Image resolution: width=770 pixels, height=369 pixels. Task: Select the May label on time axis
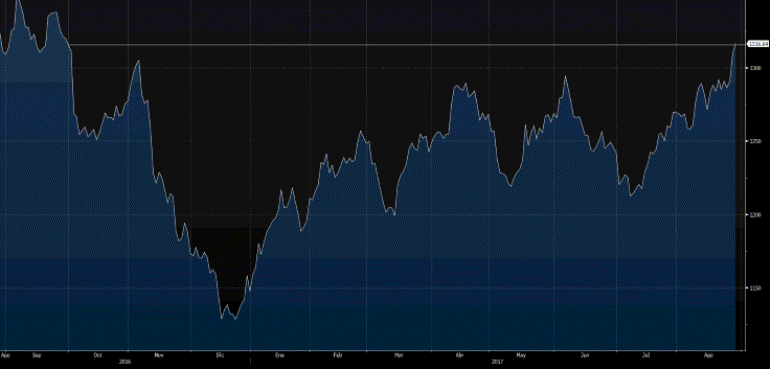(521, 354)
